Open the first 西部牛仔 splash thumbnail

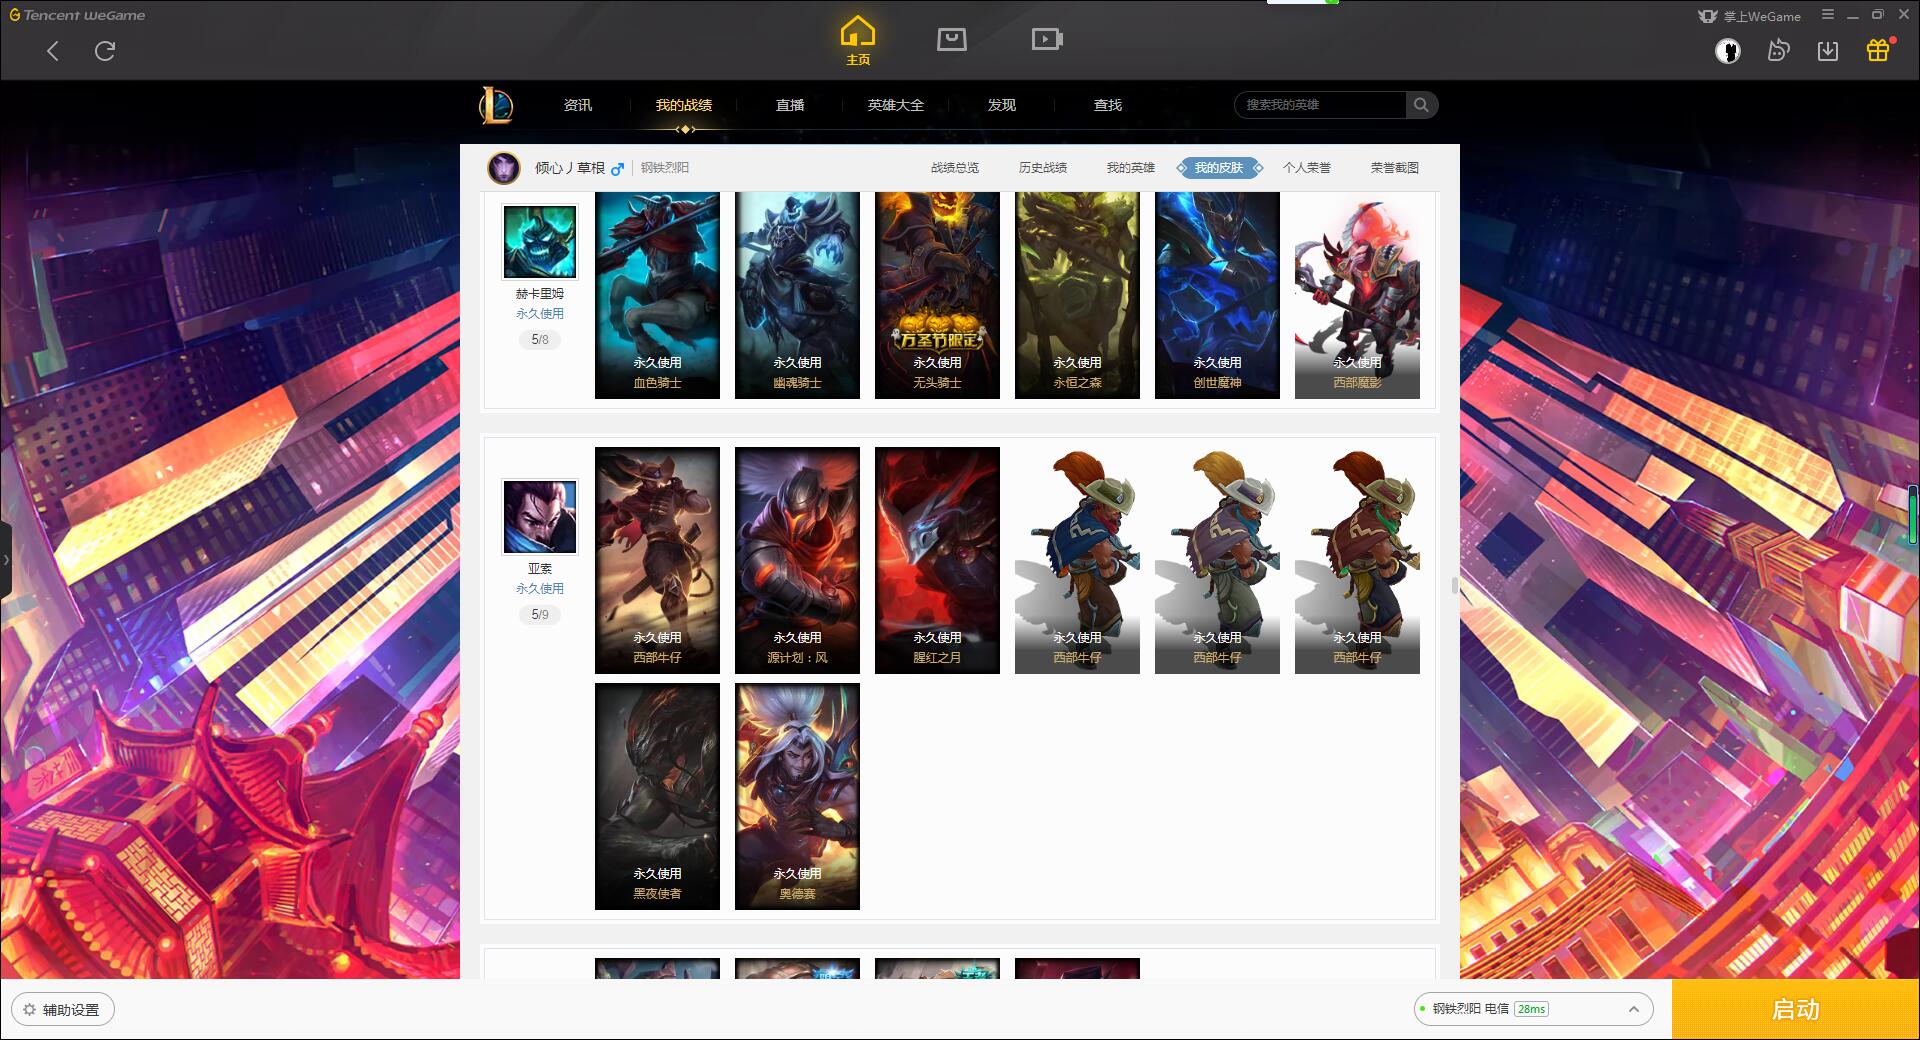tap(657, 560)
